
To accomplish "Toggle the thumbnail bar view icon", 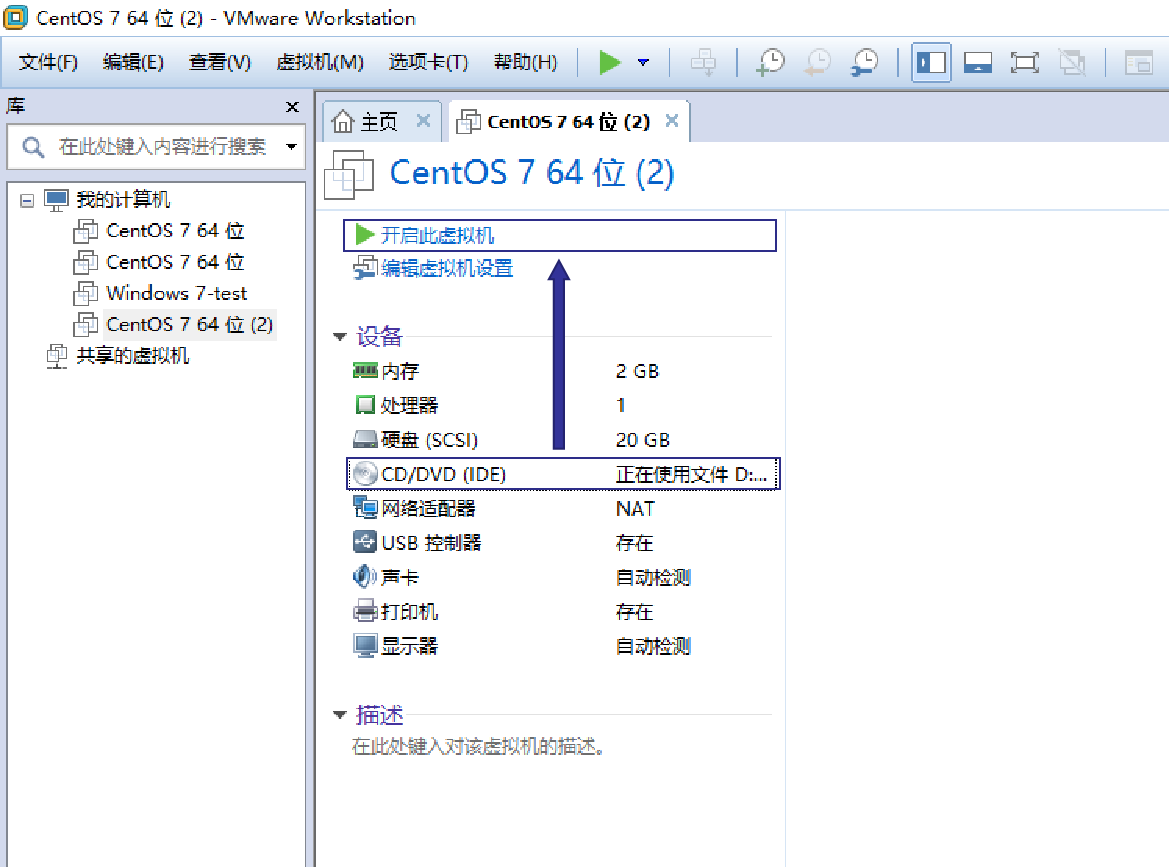I will click(977, 62).
